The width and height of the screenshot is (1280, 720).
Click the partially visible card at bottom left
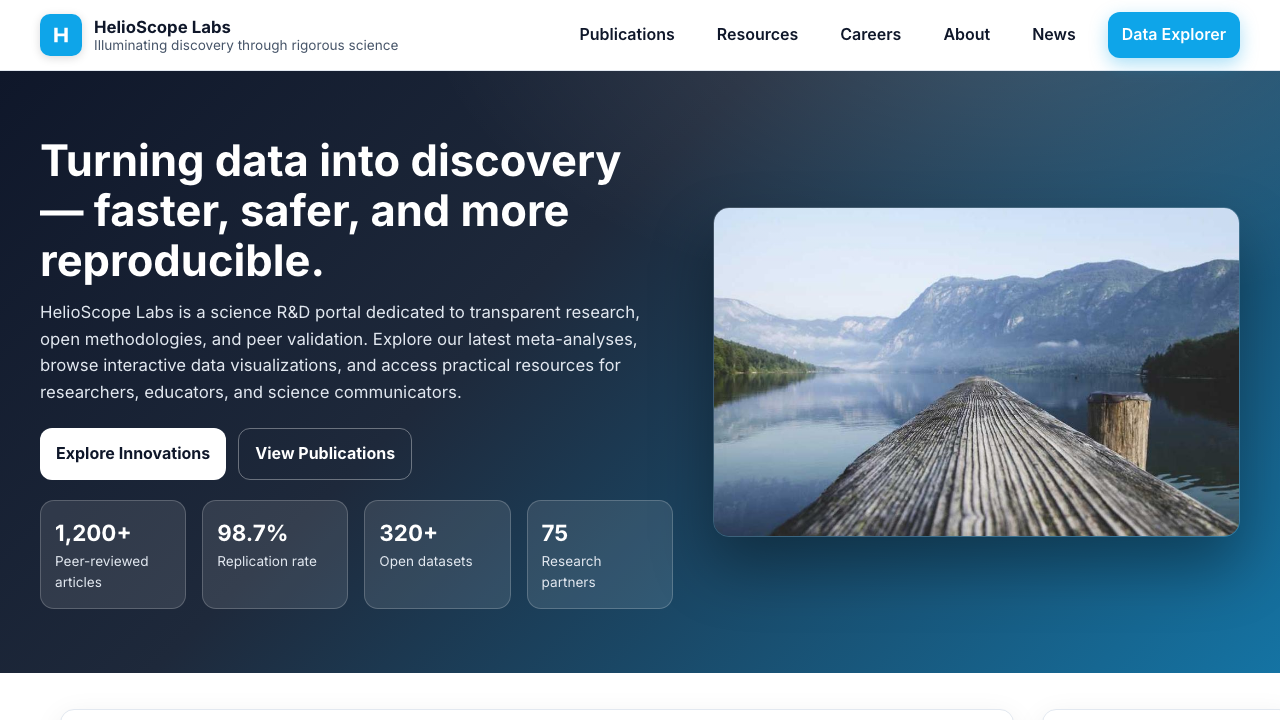tap(537, 714)
